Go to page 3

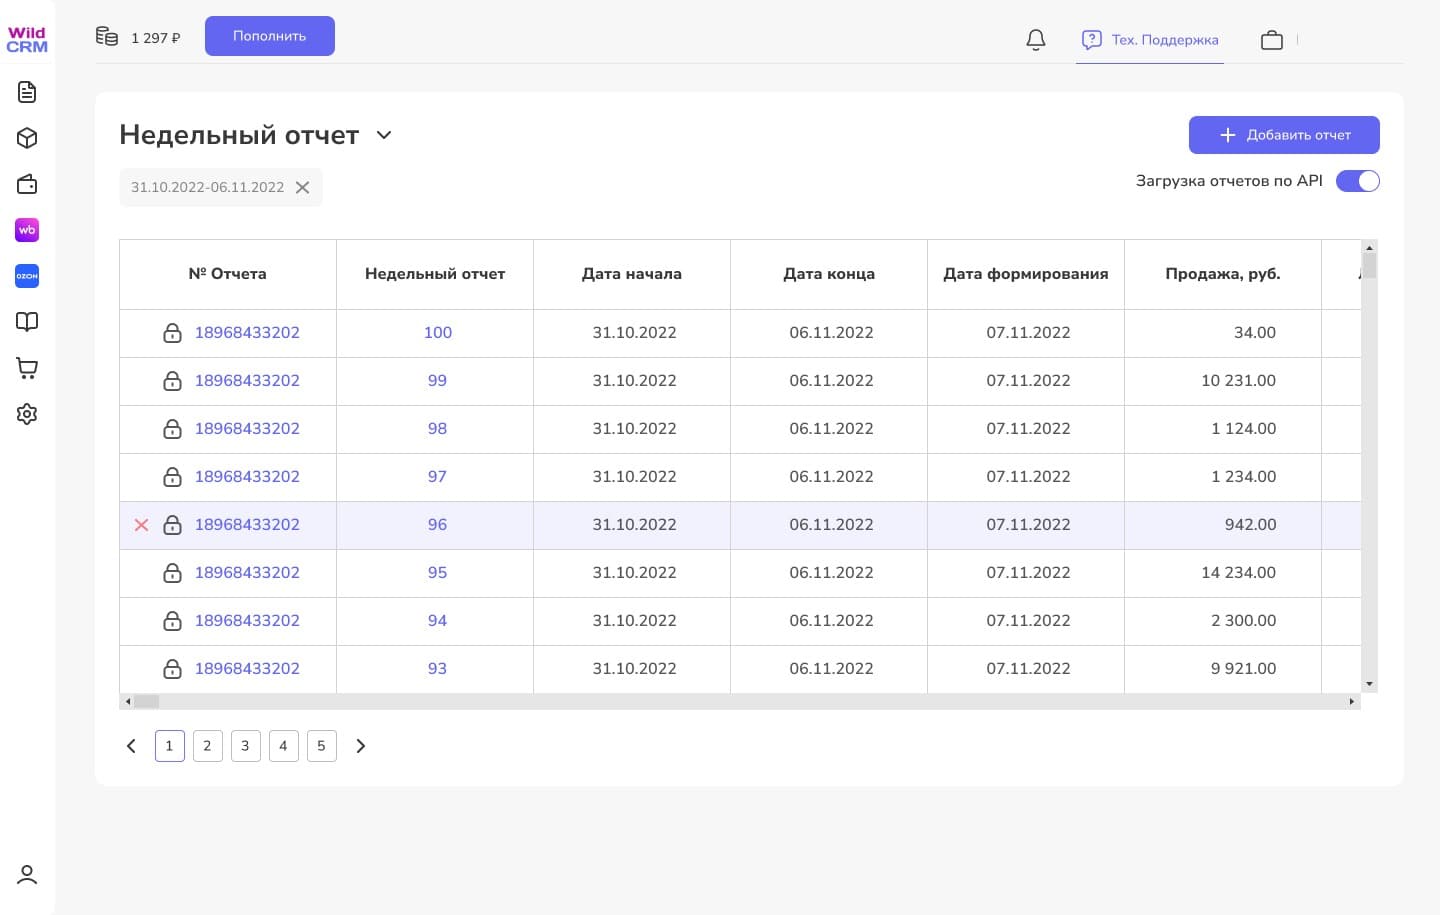coord(245,746)
